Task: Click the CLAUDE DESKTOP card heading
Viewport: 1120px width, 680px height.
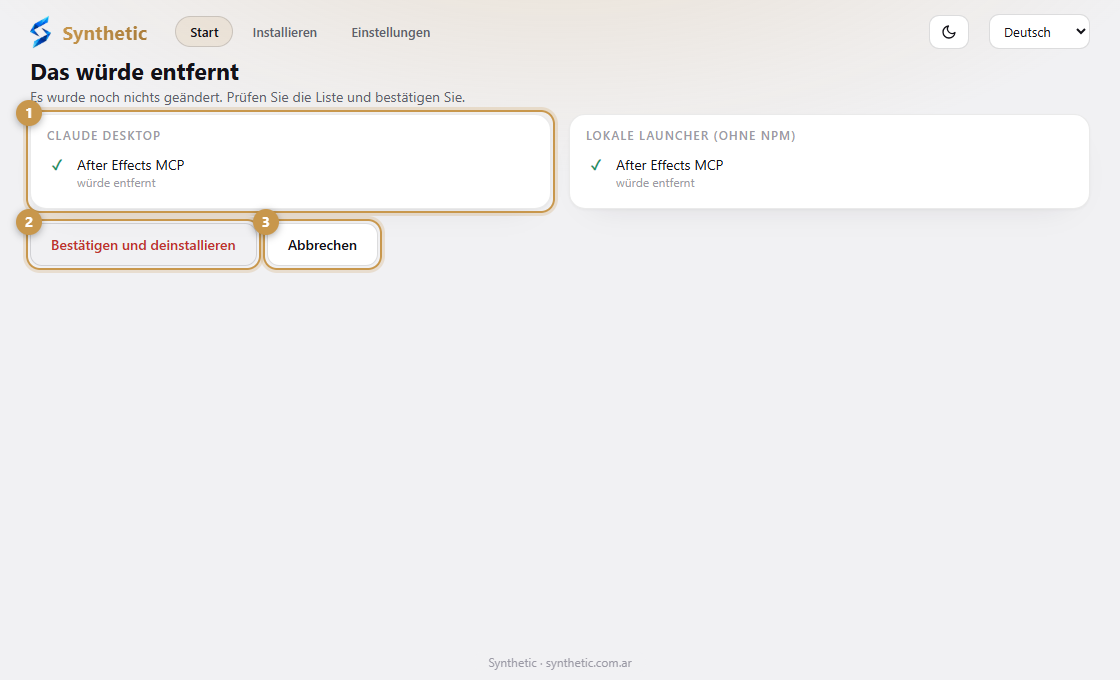Action: (104, 136)
